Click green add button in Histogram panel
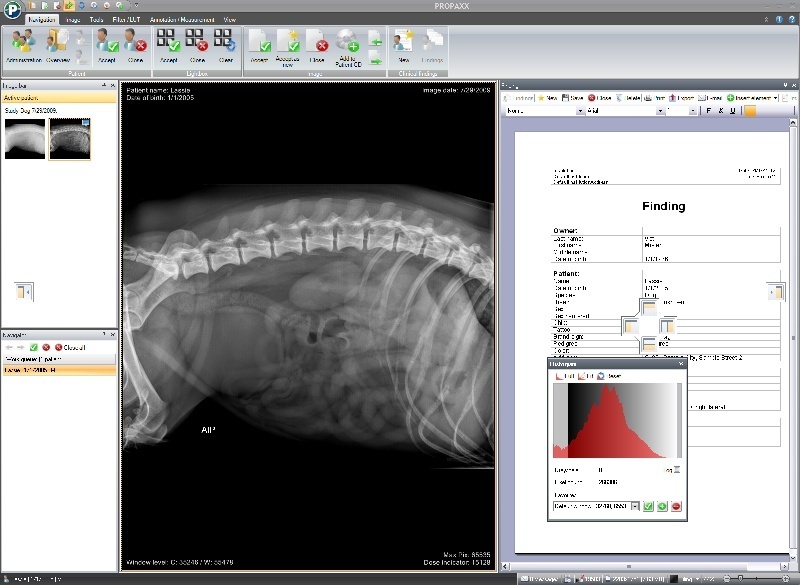The height and width of the screenshot is (585, 800). coord(662,507)
